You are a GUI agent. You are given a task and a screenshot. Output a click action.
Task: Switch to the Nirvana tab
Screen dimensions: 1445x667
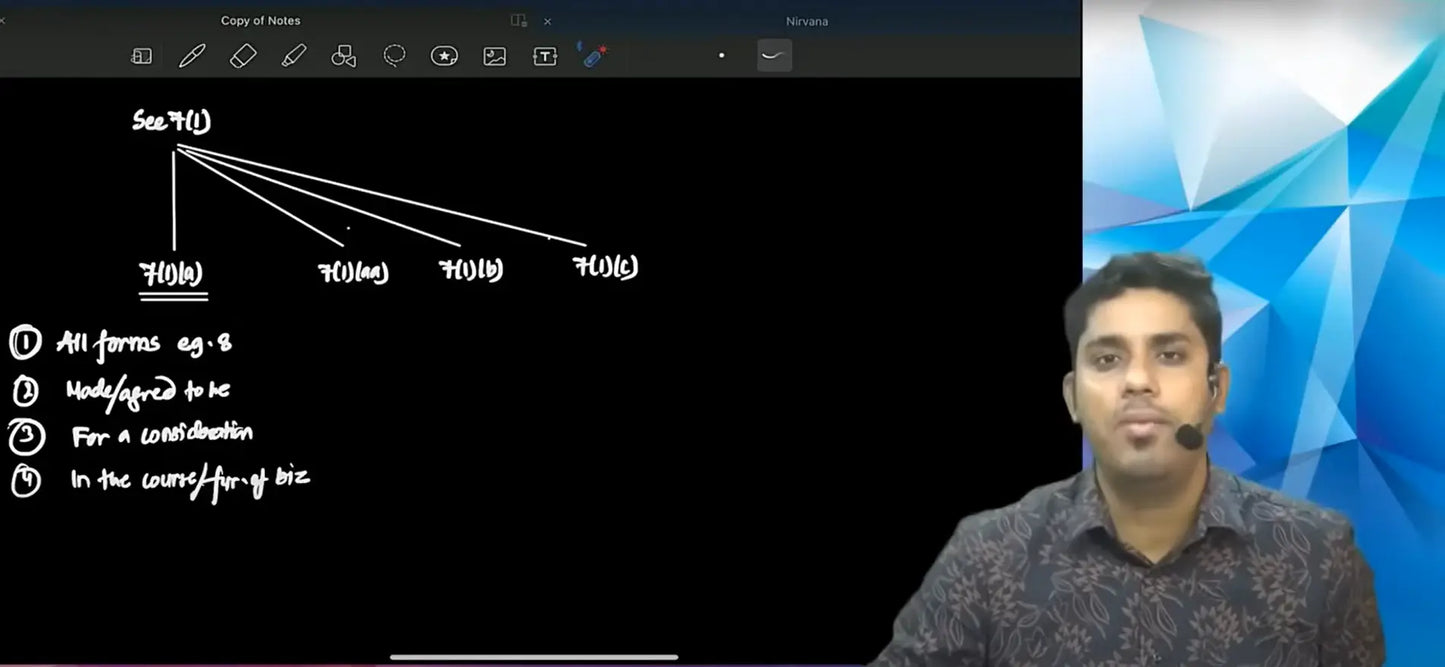click(x=807, y=21)
